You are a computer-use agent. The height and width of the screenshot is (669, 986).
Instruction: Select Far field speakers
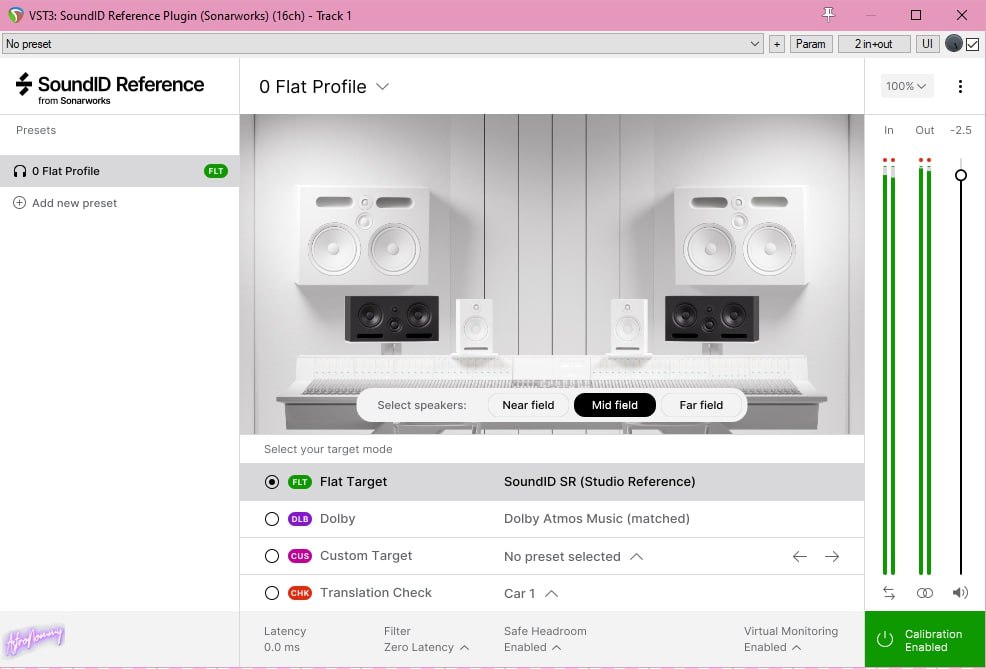point(701,405)
